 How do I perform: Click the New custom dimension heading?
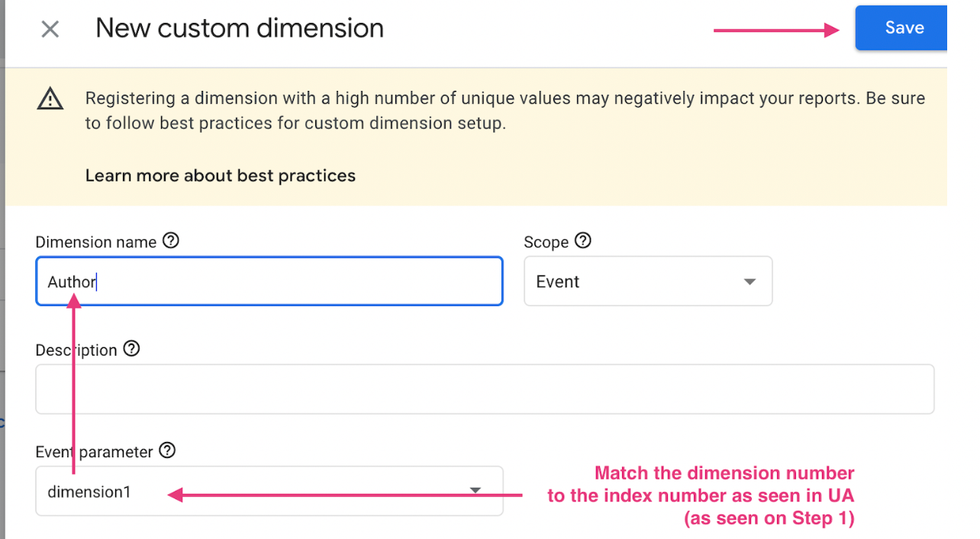click(x=239, y=28)
